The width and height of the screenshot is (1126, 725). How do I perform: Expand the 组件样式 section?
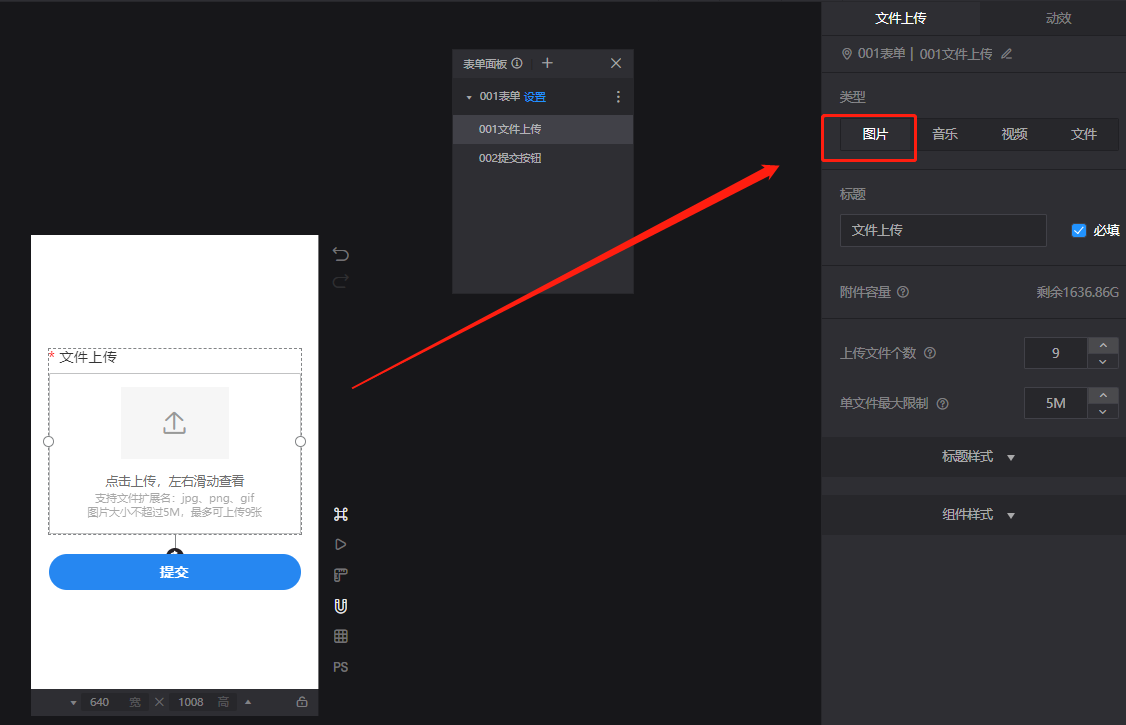pos(978,515)
